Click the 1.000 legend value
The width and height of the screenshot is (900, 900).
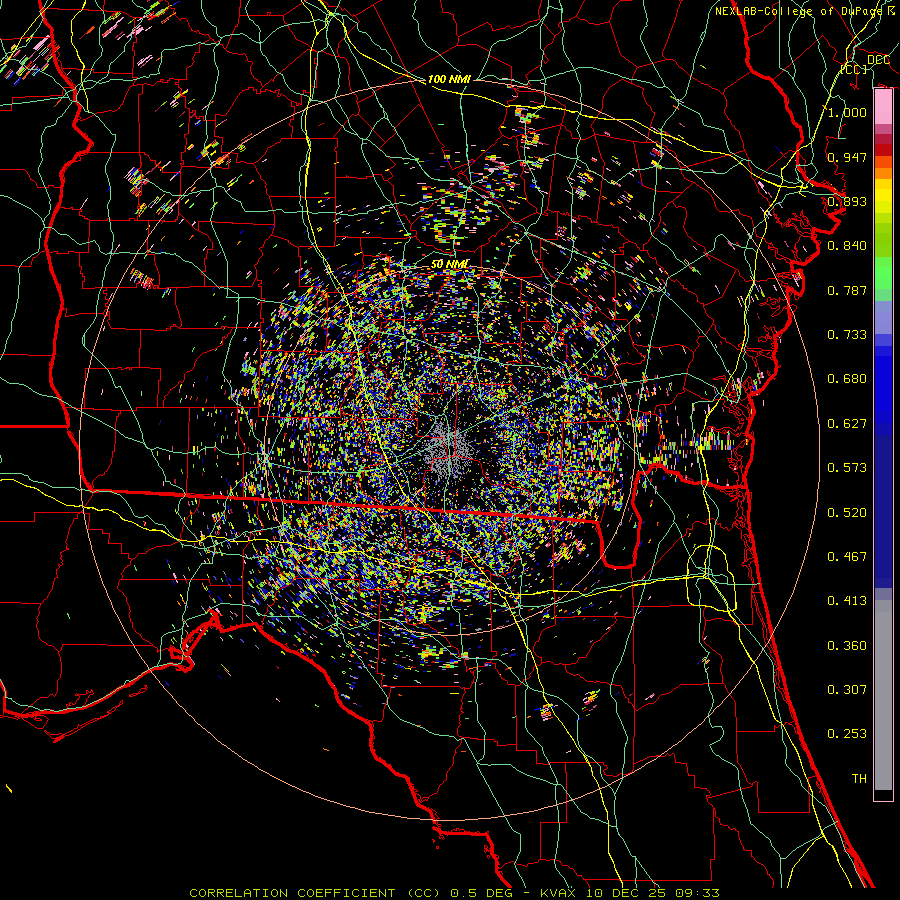847,112
